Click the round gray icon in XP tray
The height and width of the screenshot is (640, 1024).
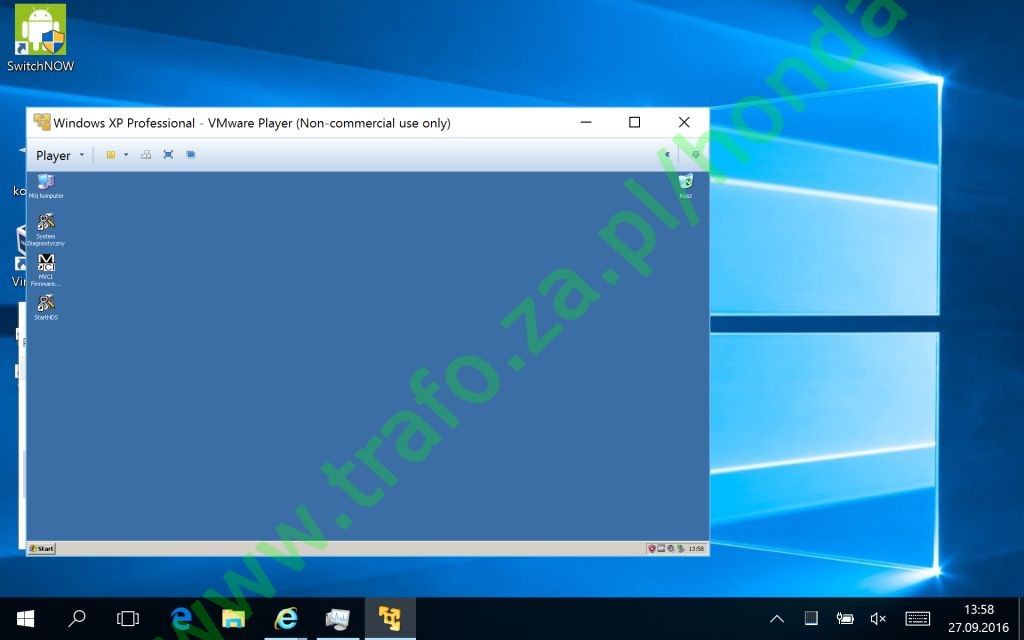[x=670, y=549]
